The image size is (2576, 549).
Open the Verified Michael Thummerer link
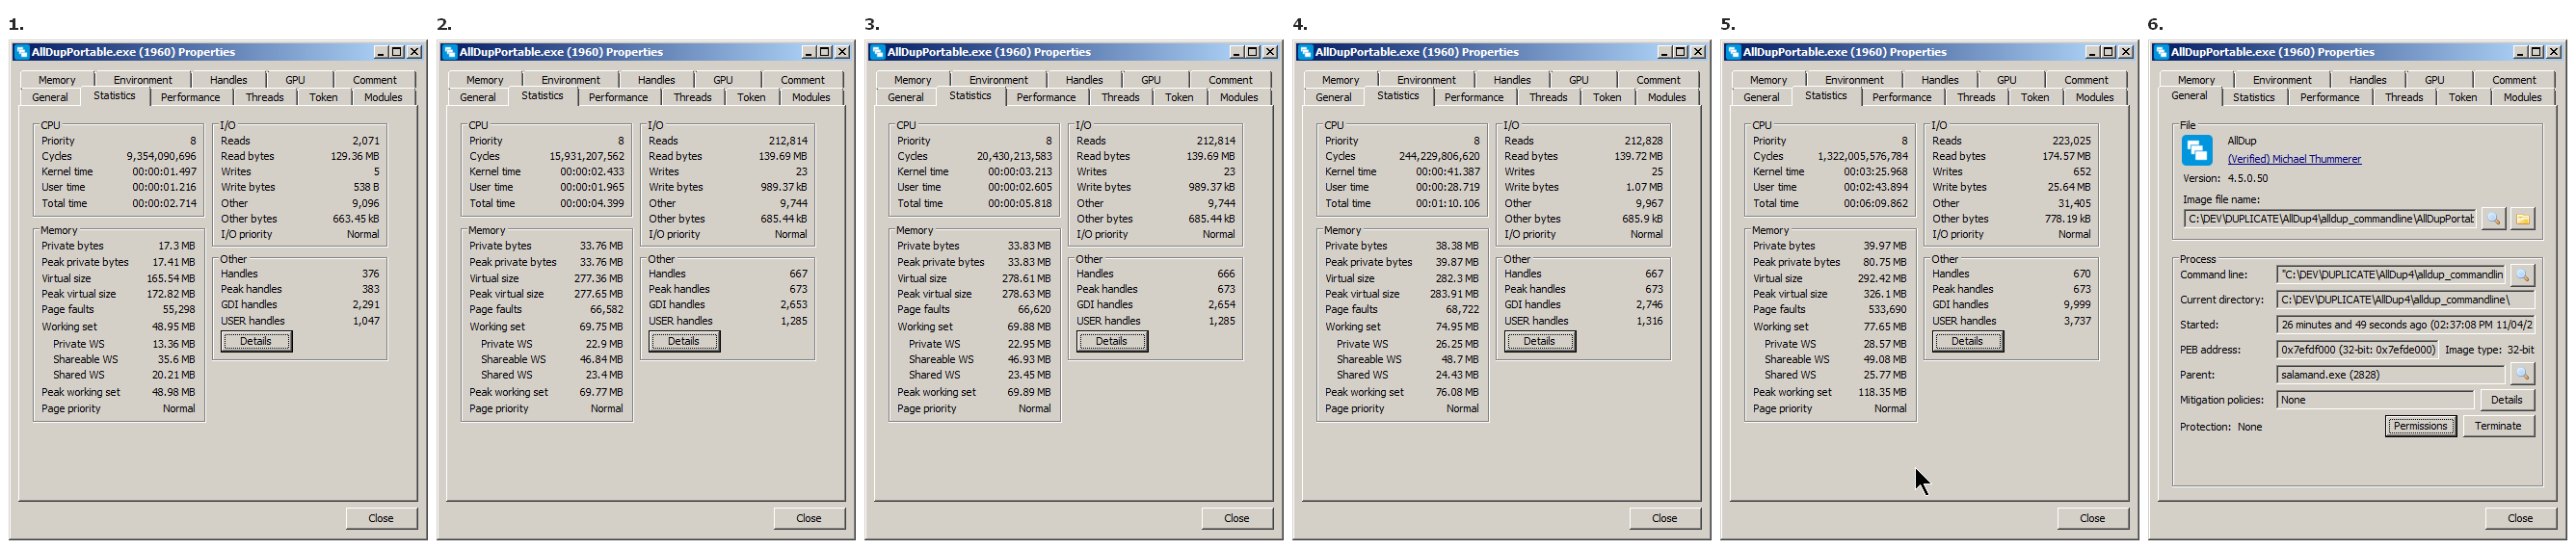click(x=2293, y=159)
